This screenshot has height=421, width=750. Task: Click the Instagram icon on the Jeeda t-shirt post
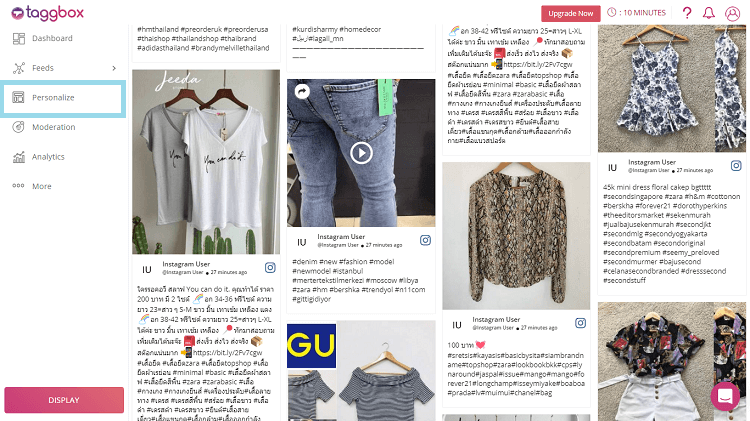[270, 267]
